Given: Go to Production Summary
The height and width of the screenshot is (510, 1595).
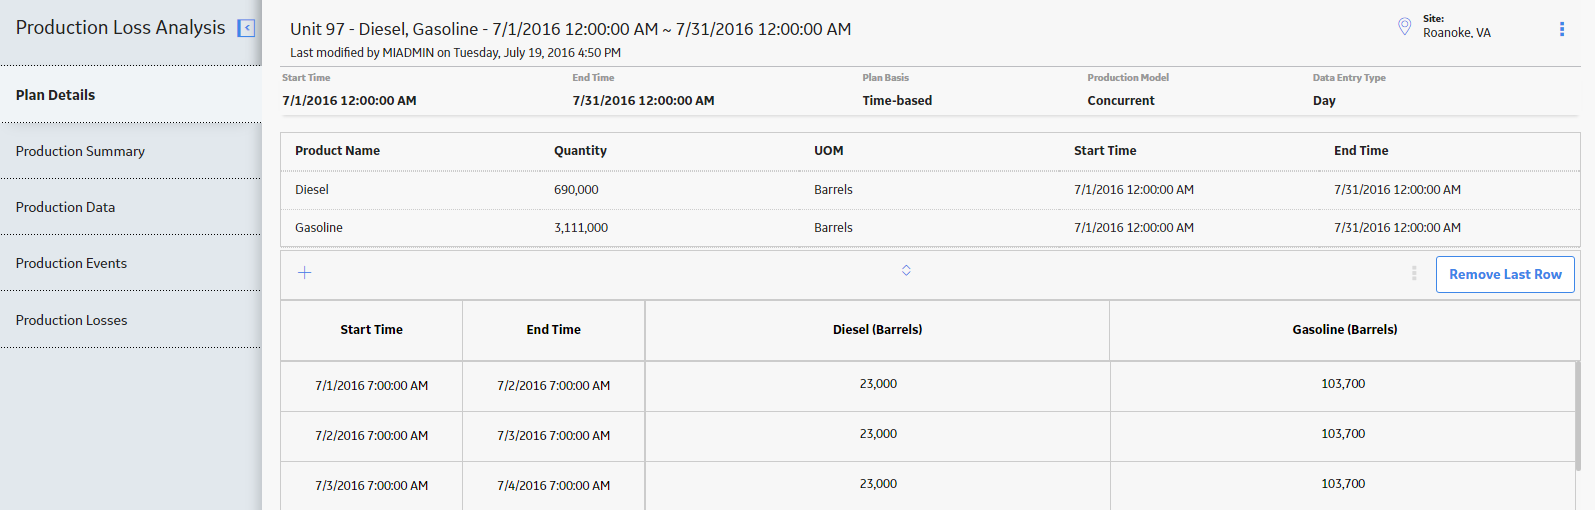Looking at the screenshot, I should coord(80,151).
